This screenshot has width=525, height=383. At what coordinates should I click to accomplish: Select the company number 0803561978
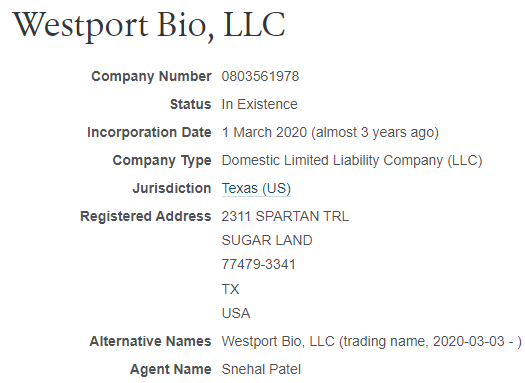(260, 76)
